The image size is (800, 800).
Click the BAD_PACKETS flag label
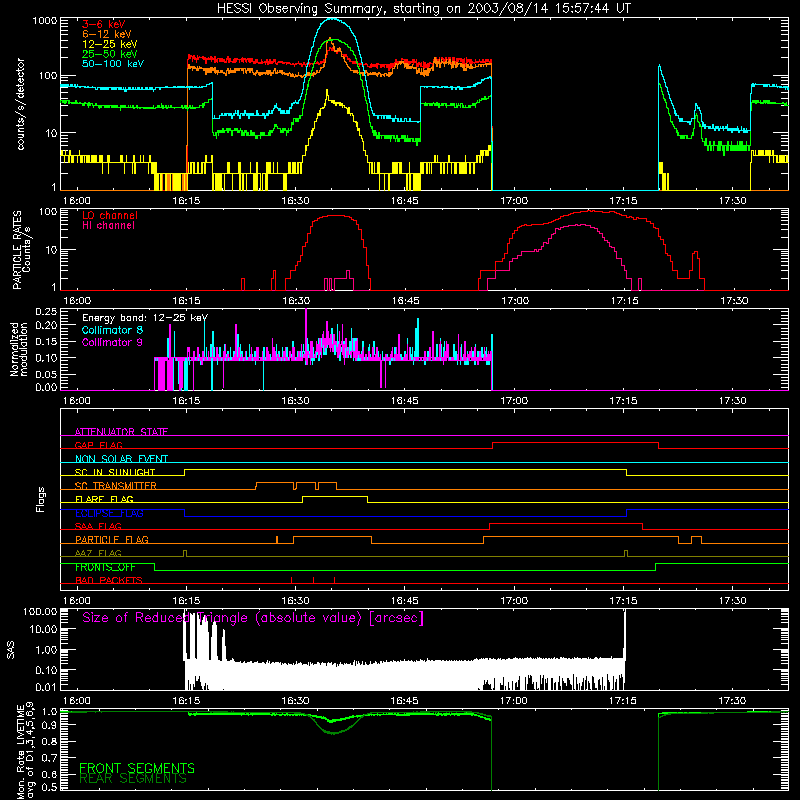[109, 580]
